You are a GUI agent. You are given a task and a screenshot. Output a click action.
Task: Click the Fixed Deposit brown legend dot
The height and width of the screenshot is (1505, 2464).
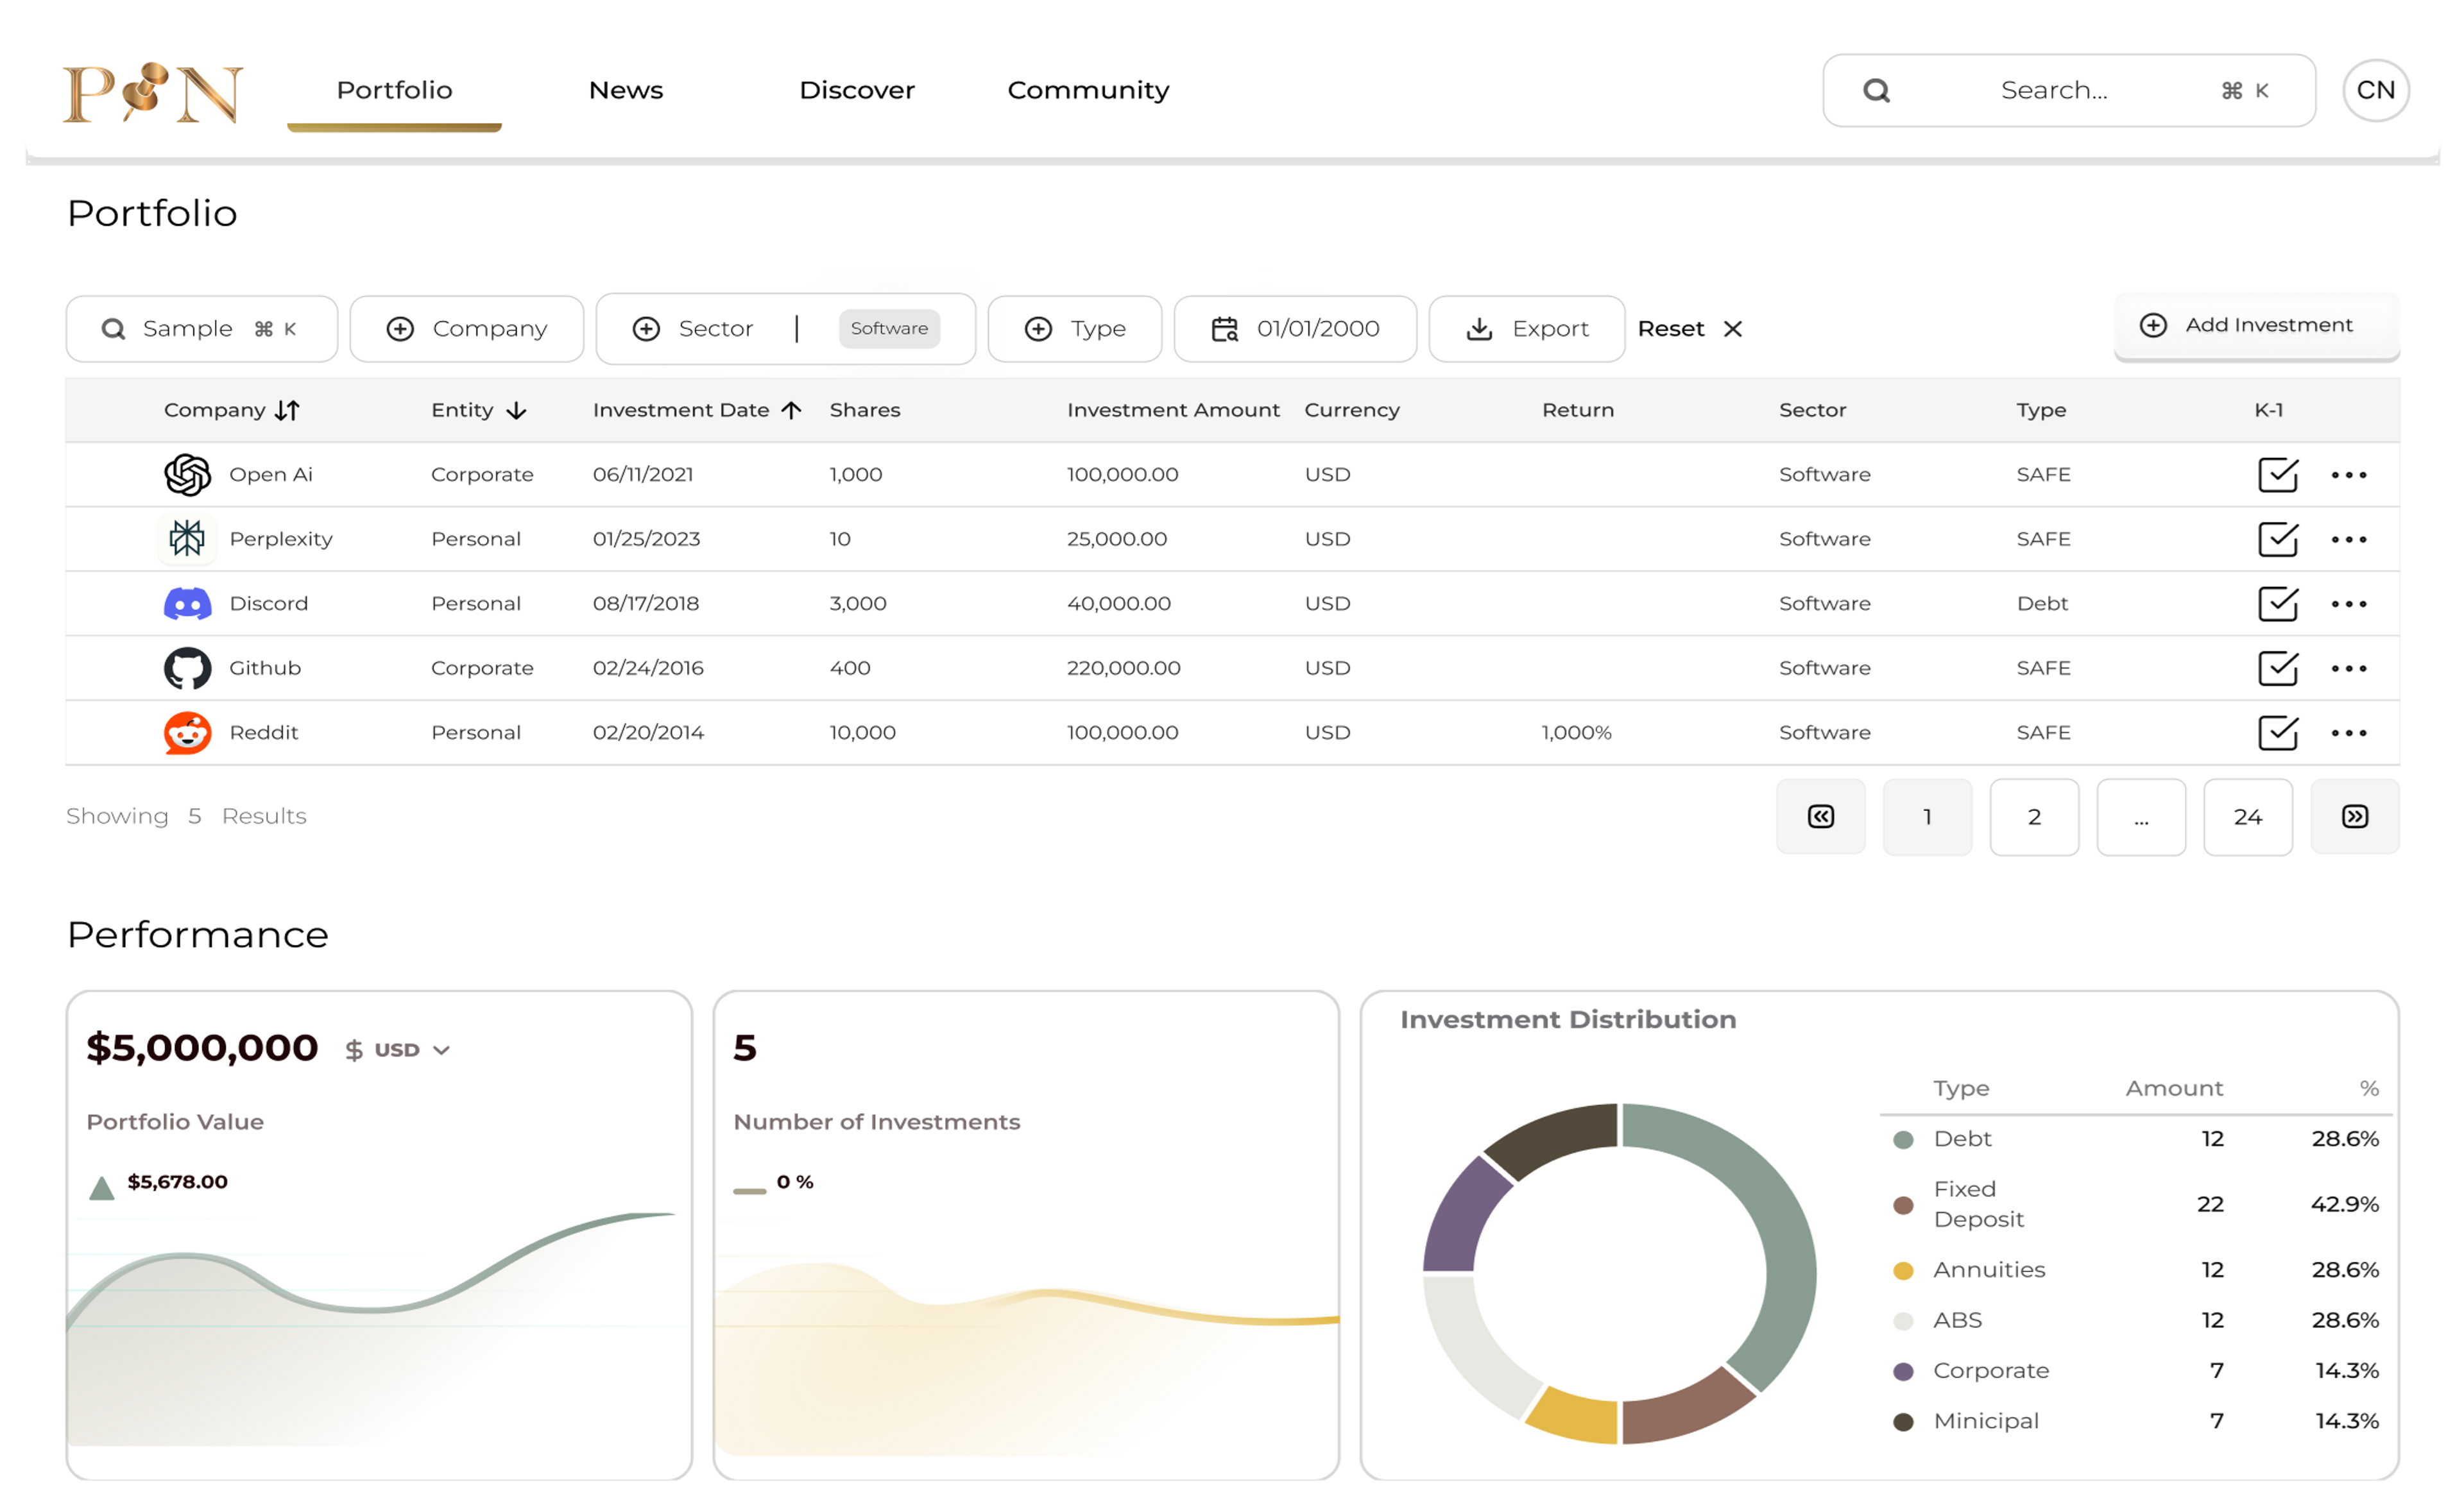coord(1903,1205)
